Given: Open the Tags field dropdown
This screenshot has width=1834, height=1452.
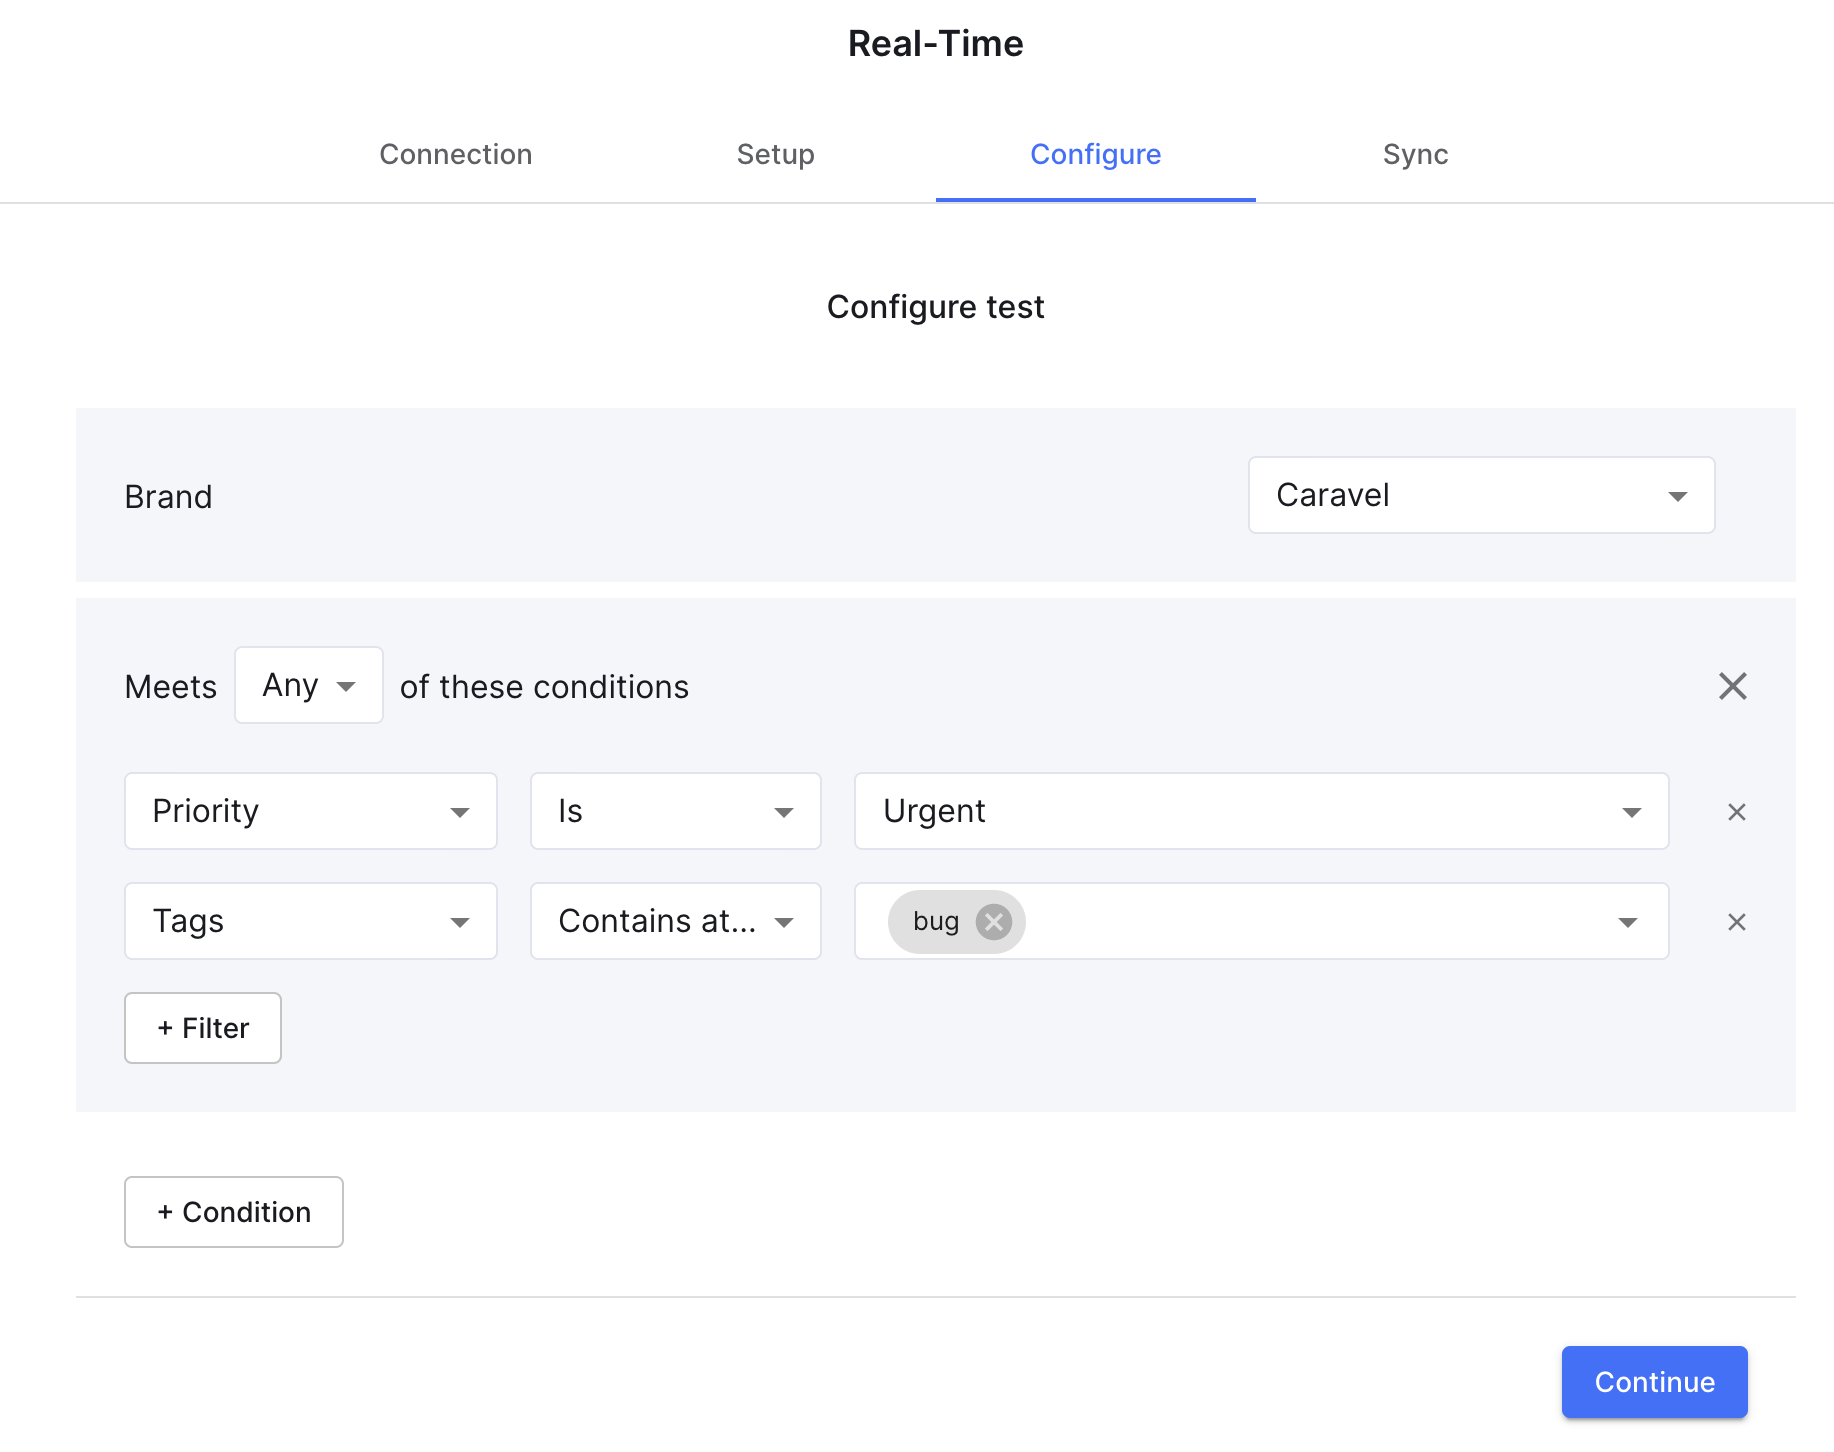Looking at the screenshot, I should 311,921.
